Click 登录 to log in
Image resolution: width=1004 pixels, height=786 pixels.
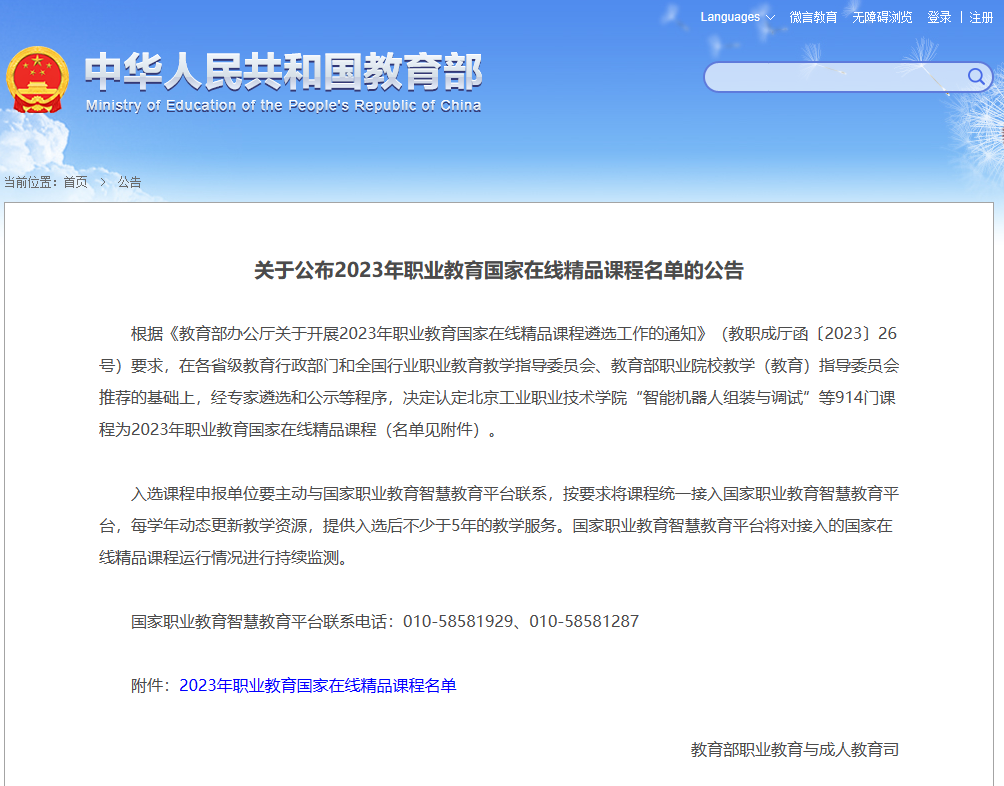tap(939, 17)
